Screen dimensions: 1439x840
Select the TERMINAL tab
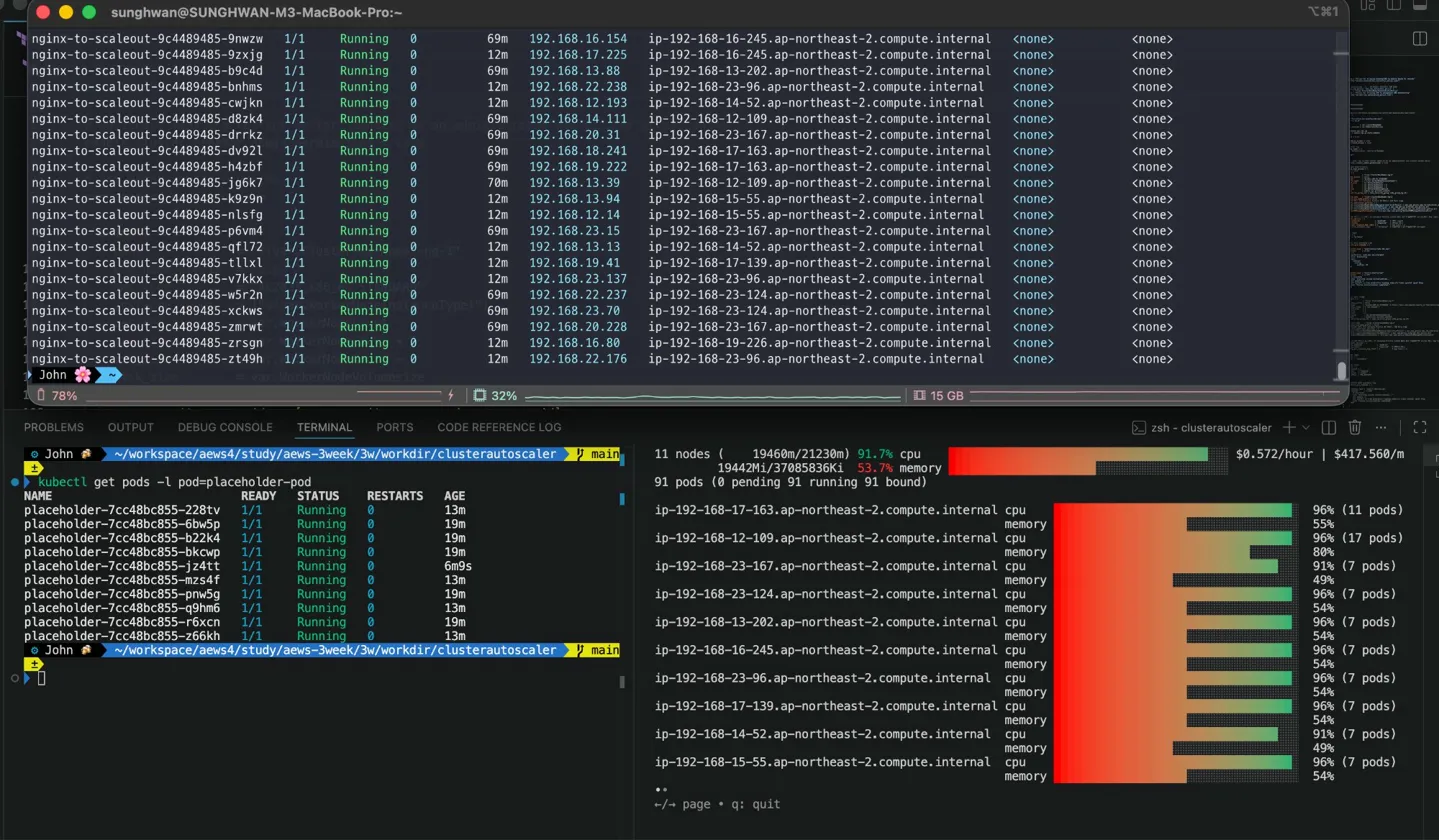pos(324,427)
